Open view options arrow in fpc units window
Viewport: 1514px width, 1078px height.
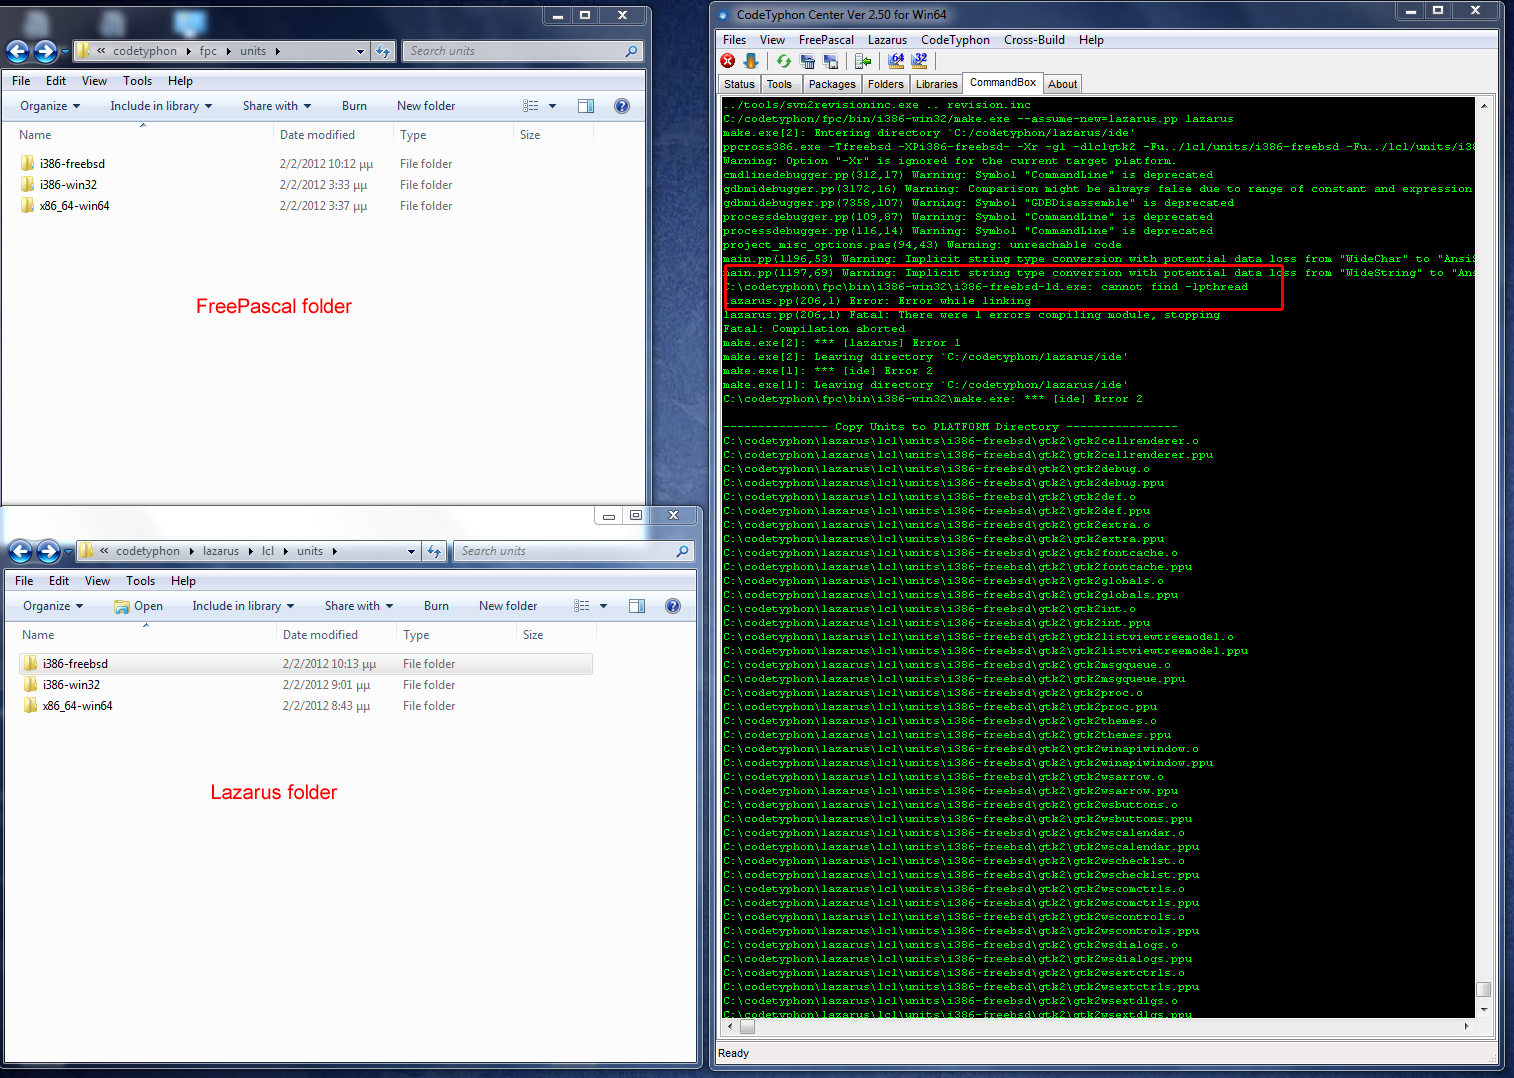click(x=552, y=106)
